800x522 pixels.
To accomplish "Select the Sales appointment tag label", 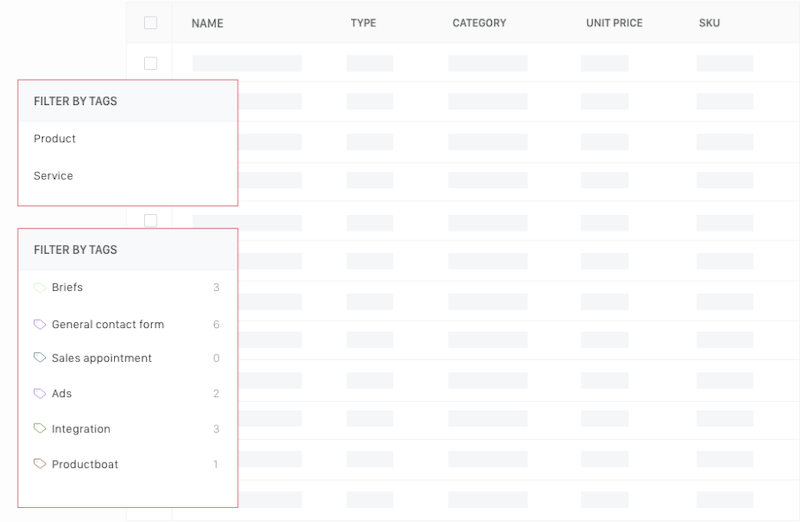I will [102, 358].
